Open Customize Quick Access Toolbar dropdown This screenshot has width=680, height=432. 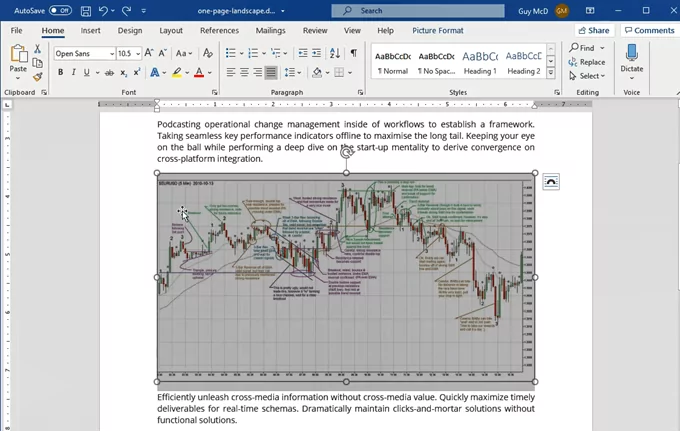point(144,11)
